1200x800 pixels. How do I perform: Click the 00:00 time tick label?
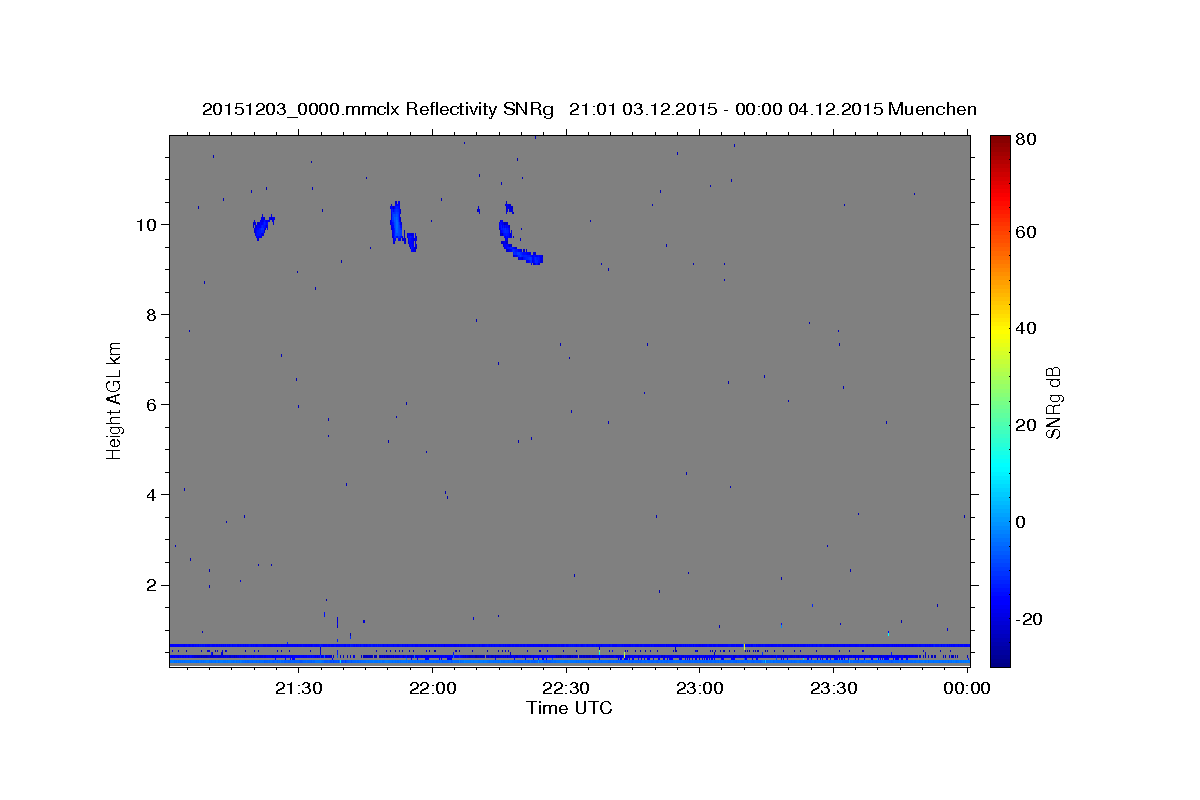pyautogui.click(x=967, y=688)
